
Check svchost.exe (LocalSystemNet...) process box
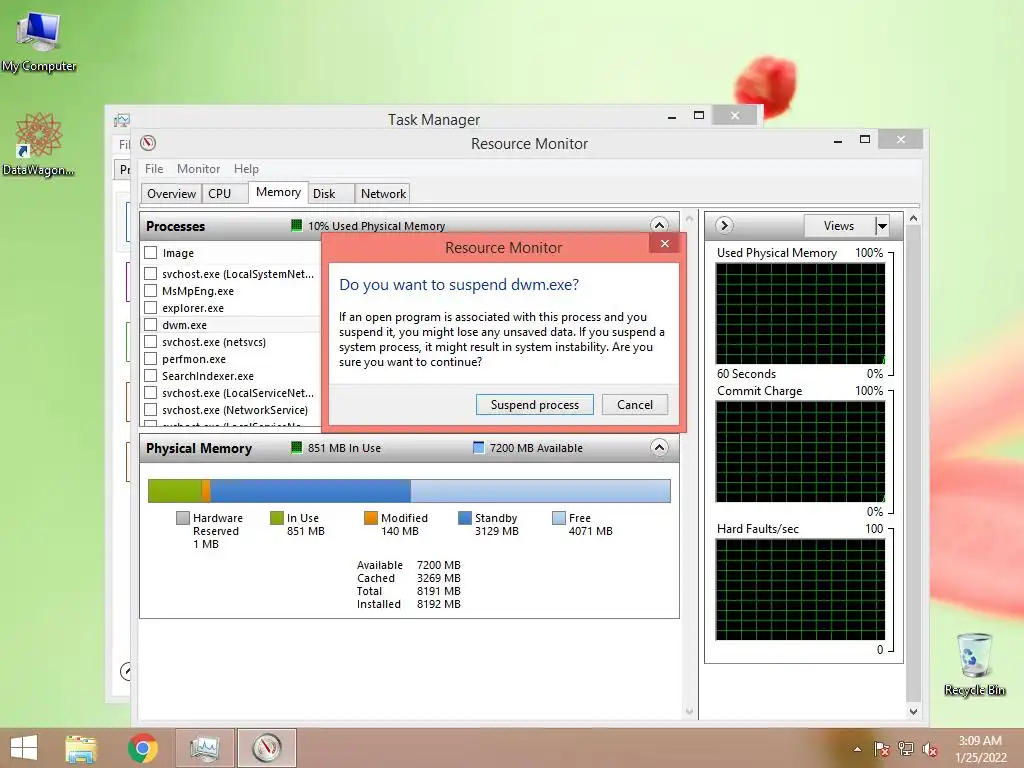coord(151,274)
